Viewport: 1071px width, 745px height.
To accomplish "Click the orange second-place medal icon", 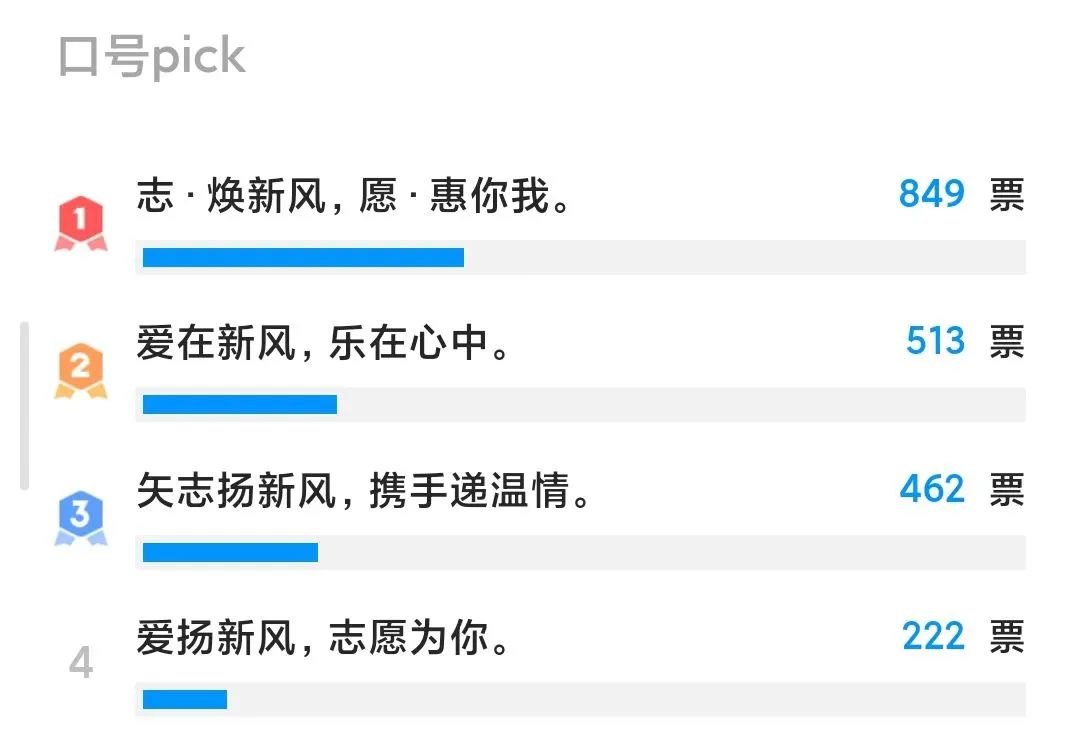I will pos(81,371).
